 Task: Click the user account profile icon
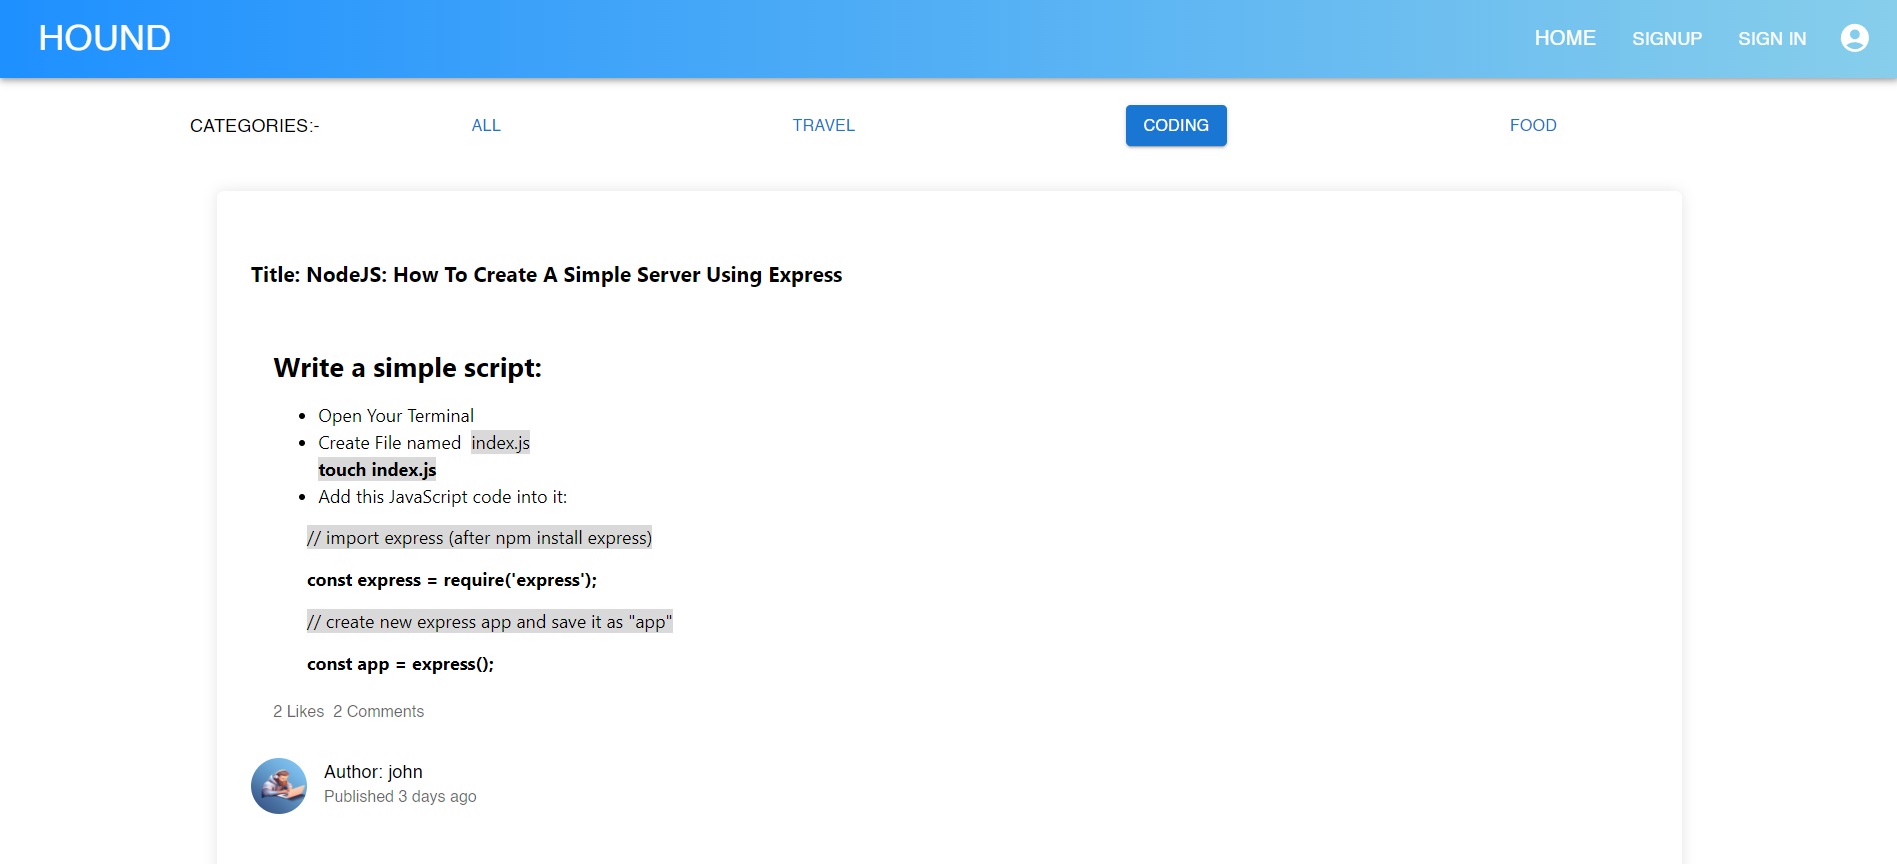1854,38
